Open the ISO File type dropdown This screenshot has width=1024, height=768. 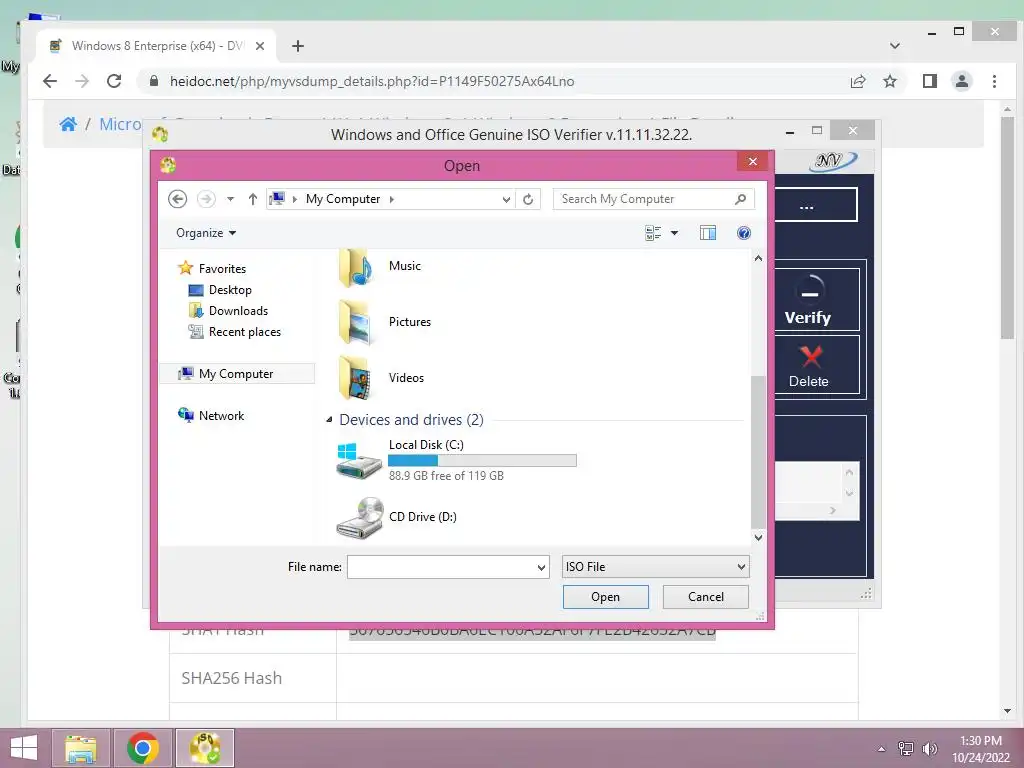point(656,567)
